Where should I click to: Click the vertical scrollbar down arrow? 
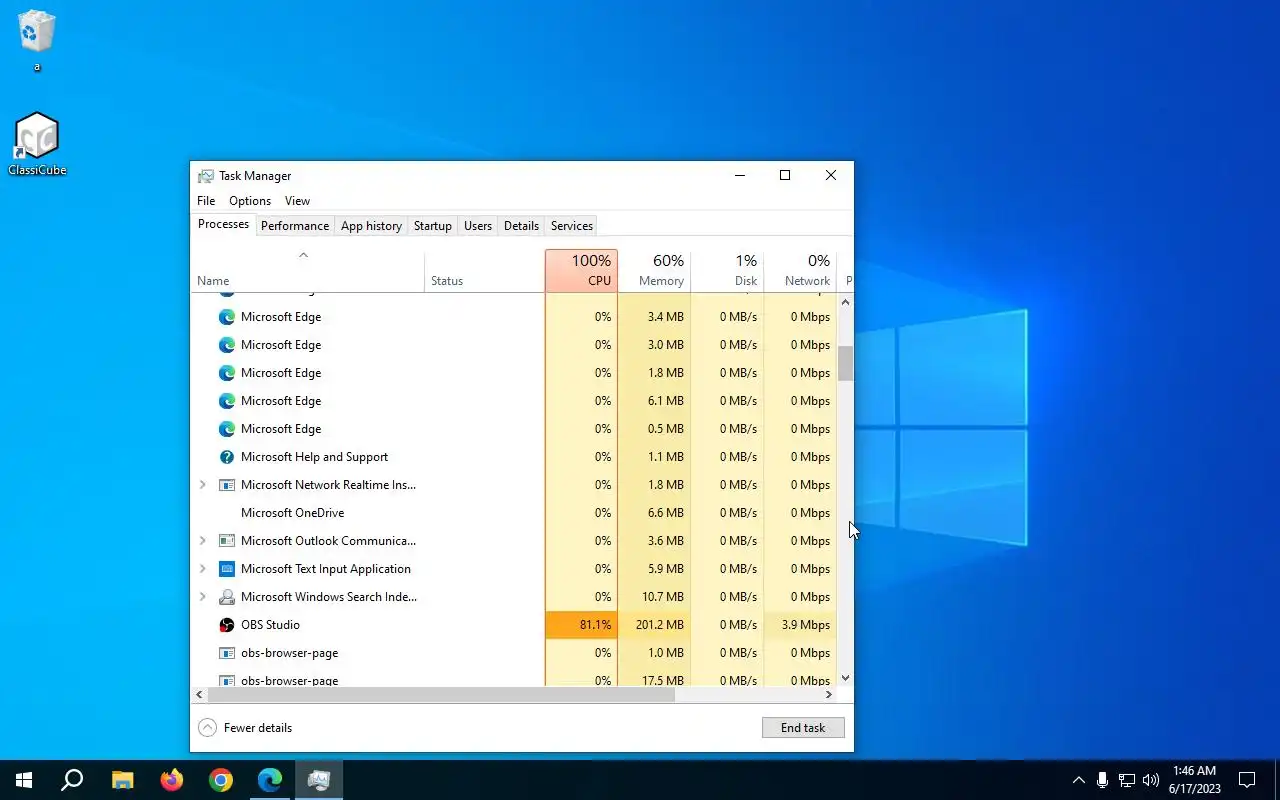[846, 678]
